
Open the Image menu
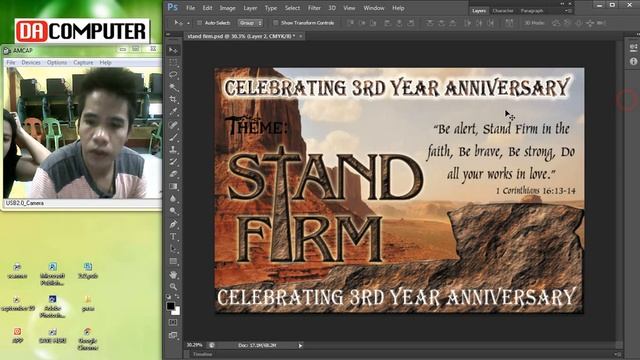click(x=227, y=8)
